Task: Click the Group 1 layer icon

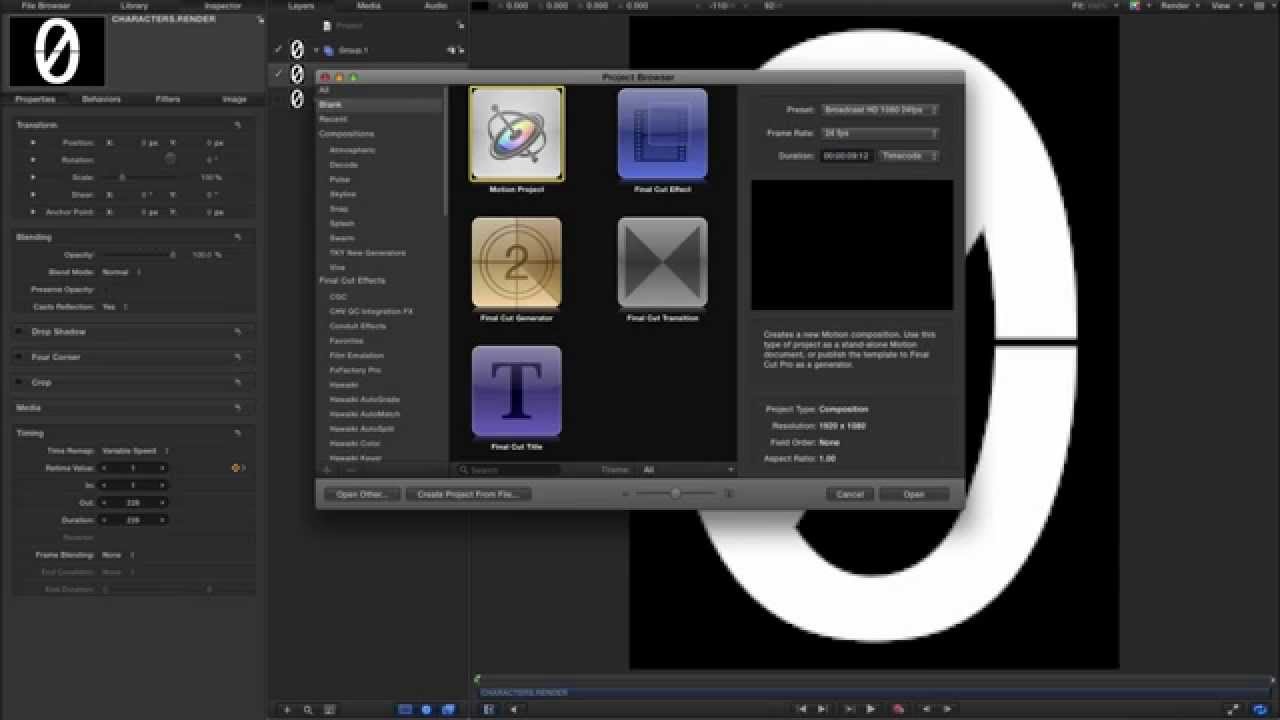Action: pos(329,50)
